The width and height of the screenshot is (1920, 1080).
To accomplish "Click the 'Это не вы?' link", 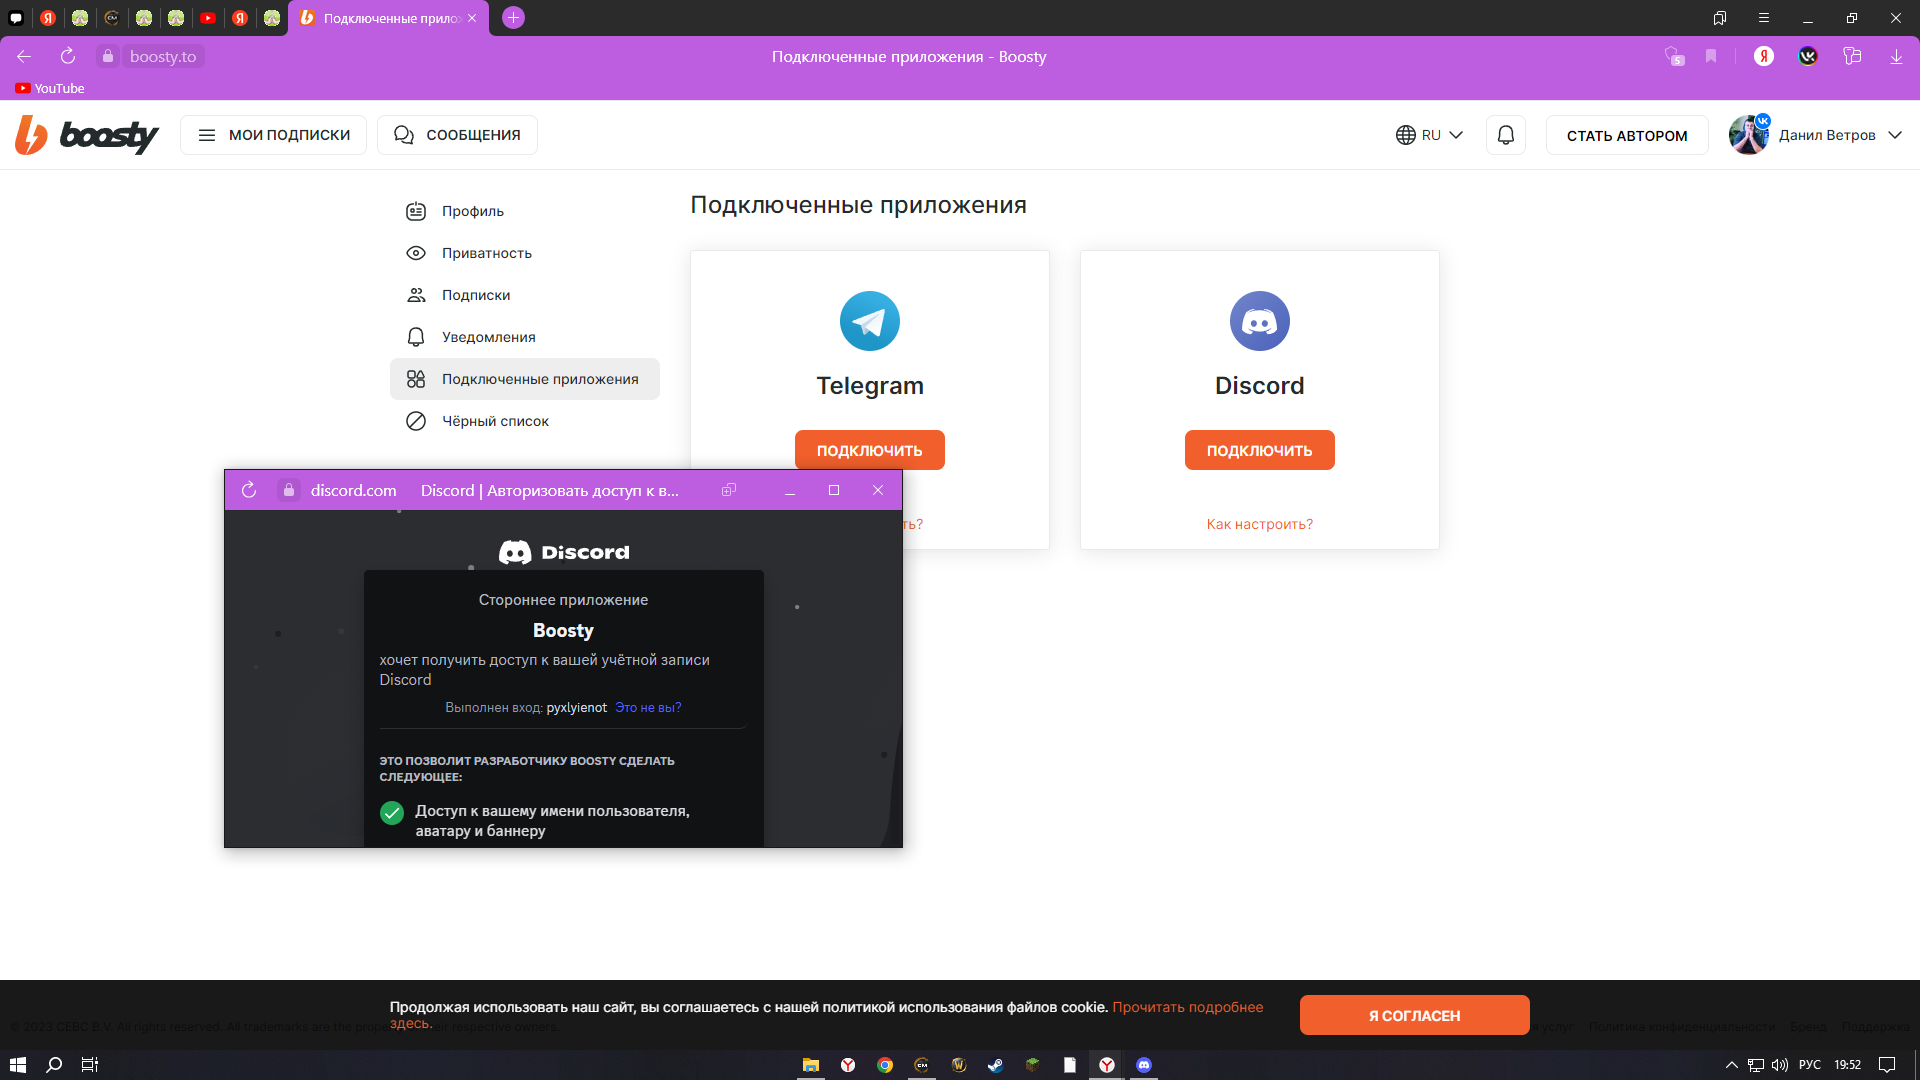I will pos(648,707).
